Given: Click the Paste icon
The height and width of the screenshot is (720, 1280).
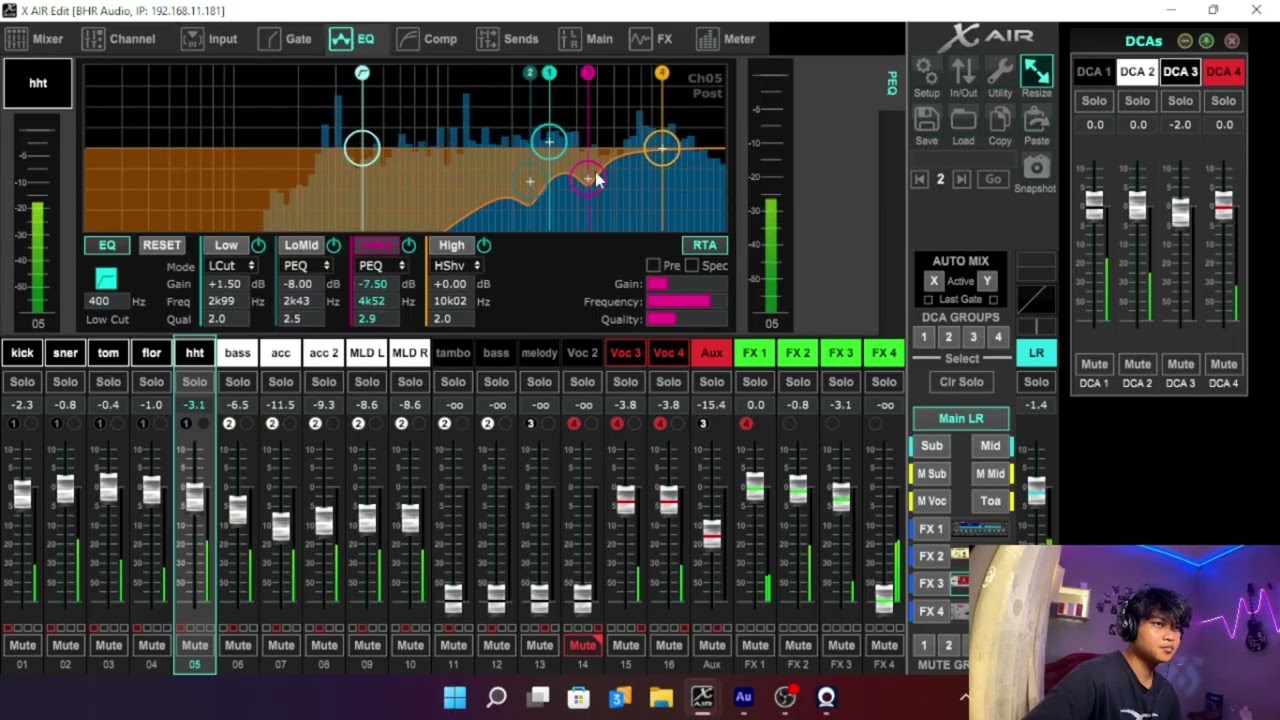Looking at the screenshot, I should pos(1036,119).
